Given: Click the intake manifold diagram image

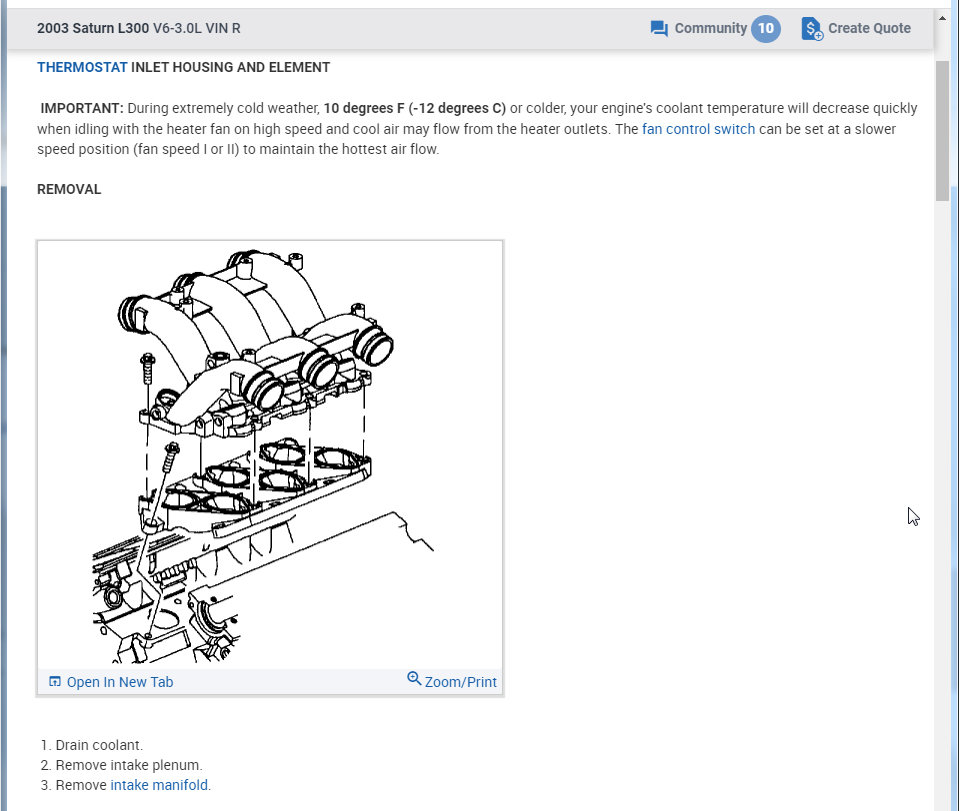Looking at the screenshot, I should [x=270, y=456].
